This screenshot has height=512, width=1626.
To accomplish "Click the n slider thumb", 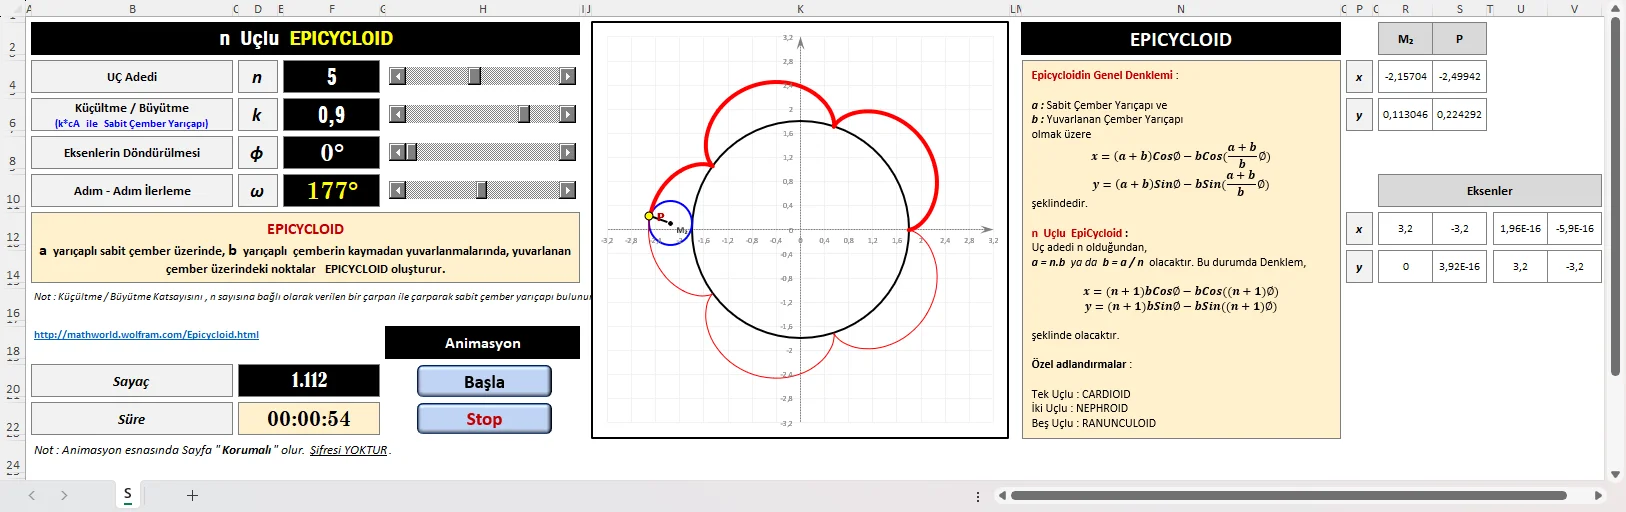I will [475, 76].
